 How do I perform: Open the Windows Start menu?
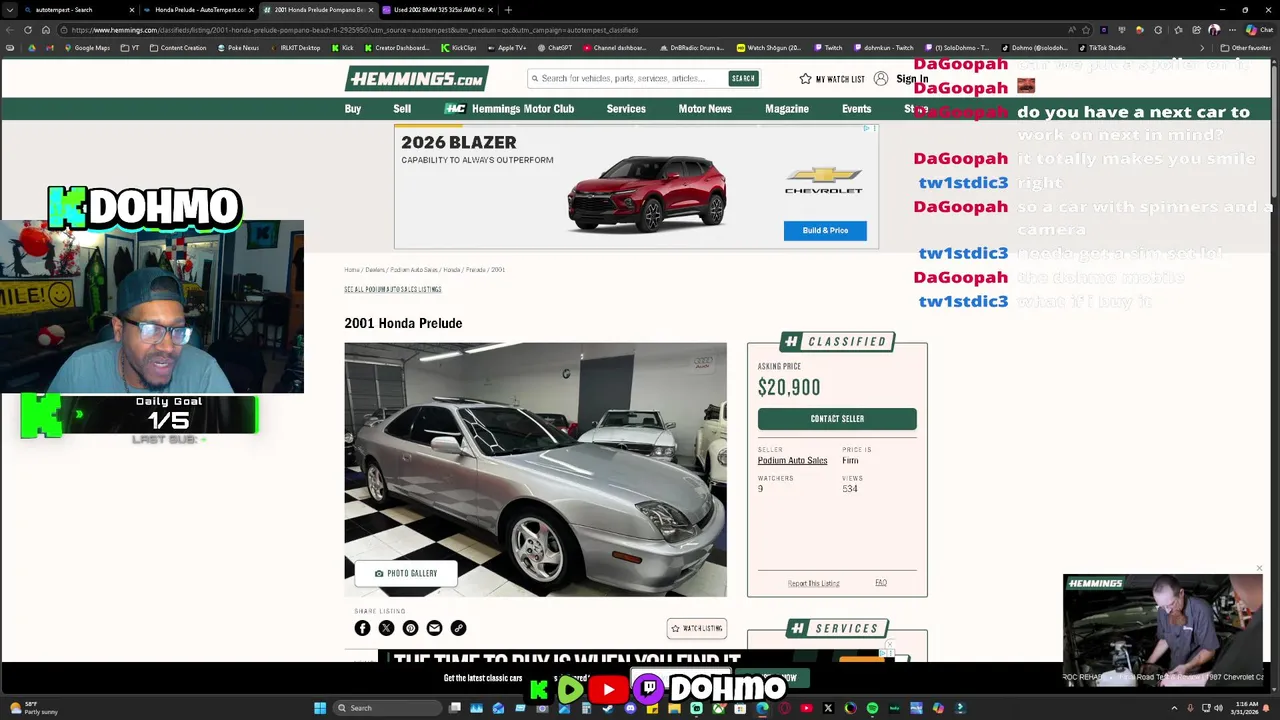(x=320, y=708)
